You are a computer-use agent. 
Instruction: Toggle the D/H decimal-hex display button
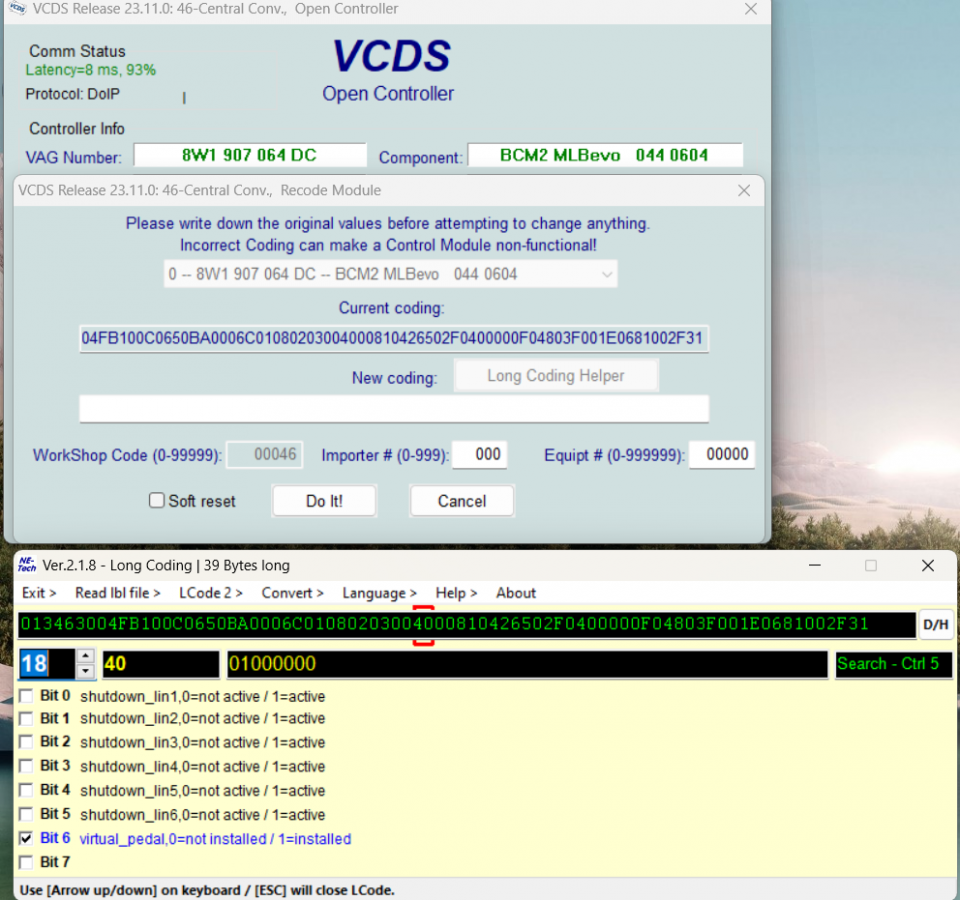pos(934,624)
